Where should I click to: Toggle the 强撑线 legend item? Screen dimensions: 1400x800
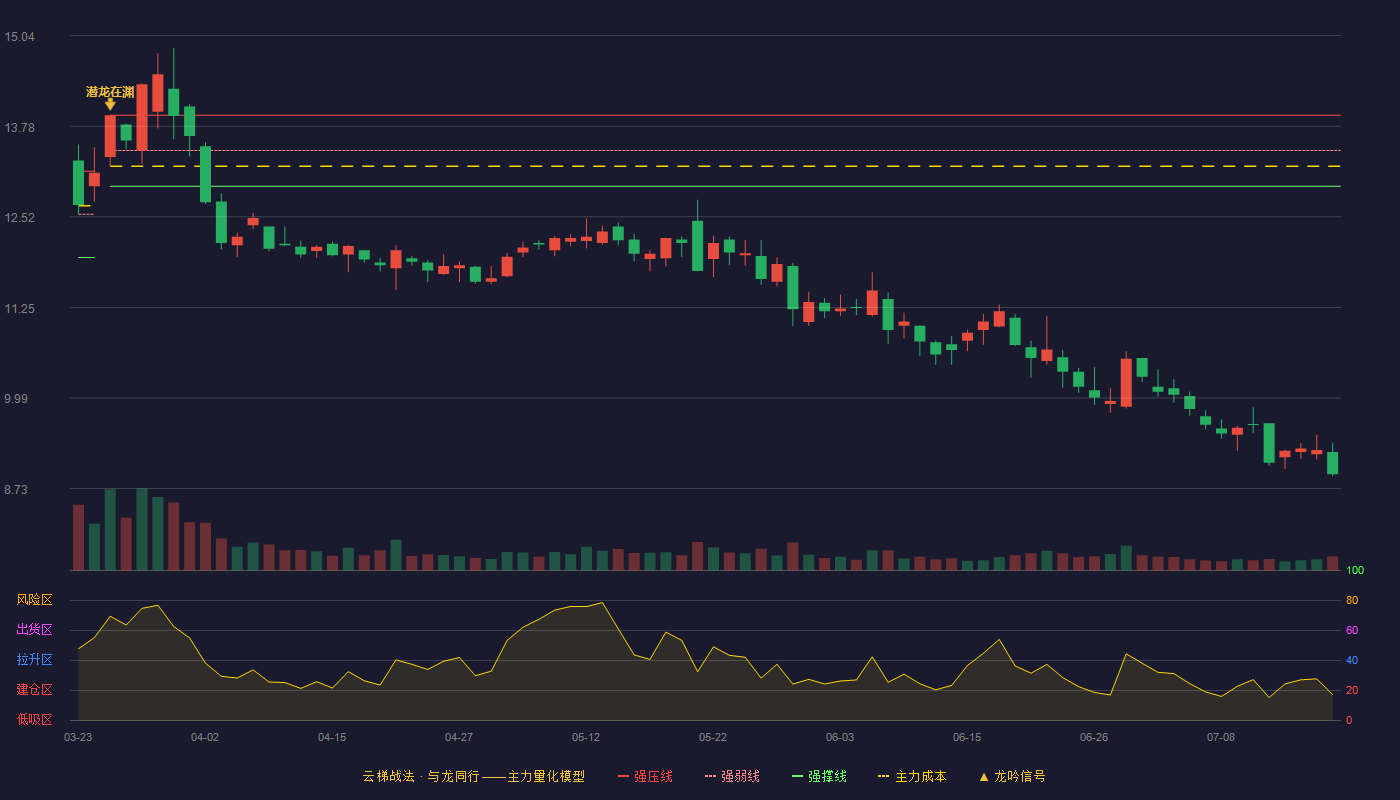click(819, 776)
